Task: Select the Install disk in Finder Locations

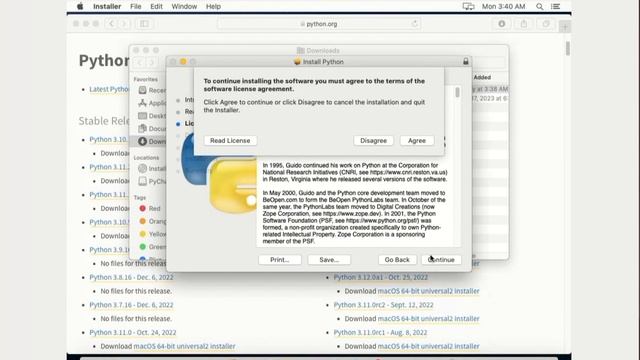Action: tap(152, 168)
